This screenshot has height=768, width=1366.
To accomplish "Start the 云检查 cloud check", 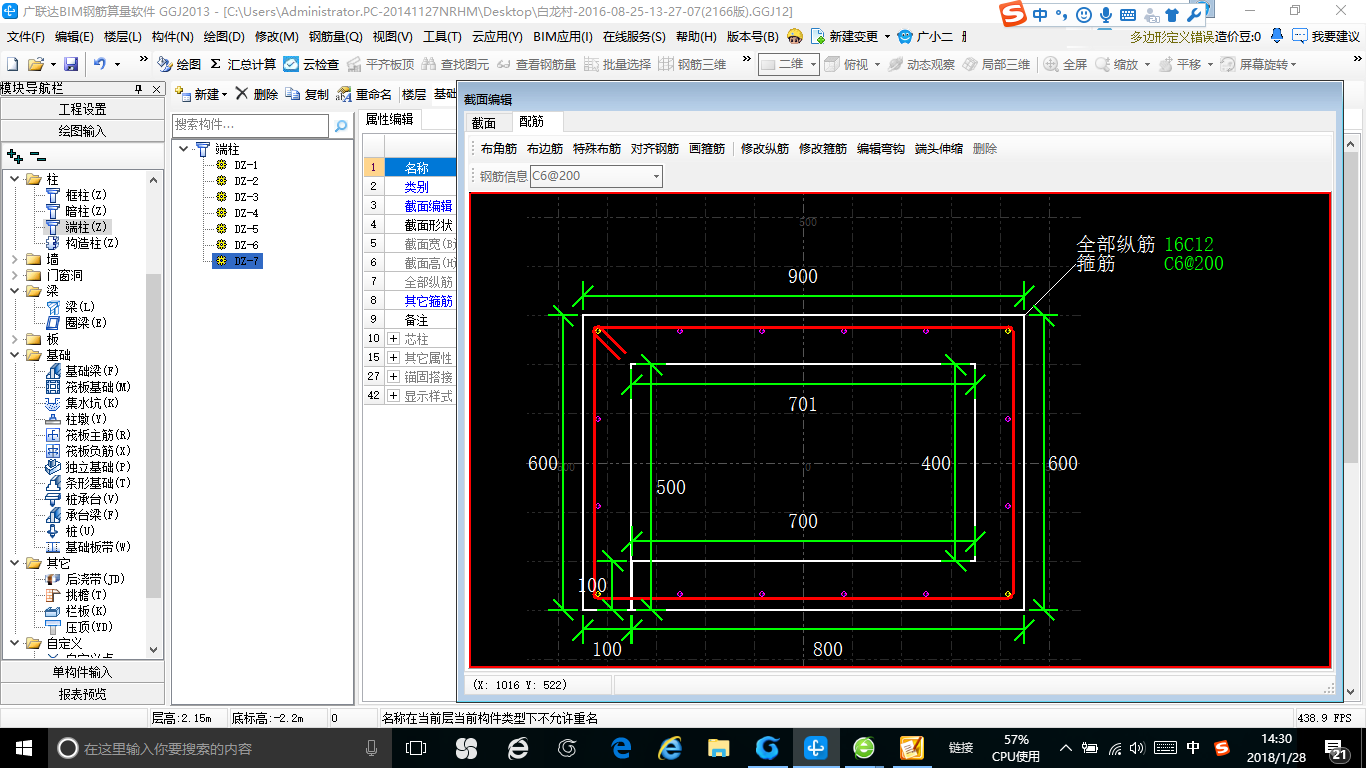I will [x=311, y=64].
